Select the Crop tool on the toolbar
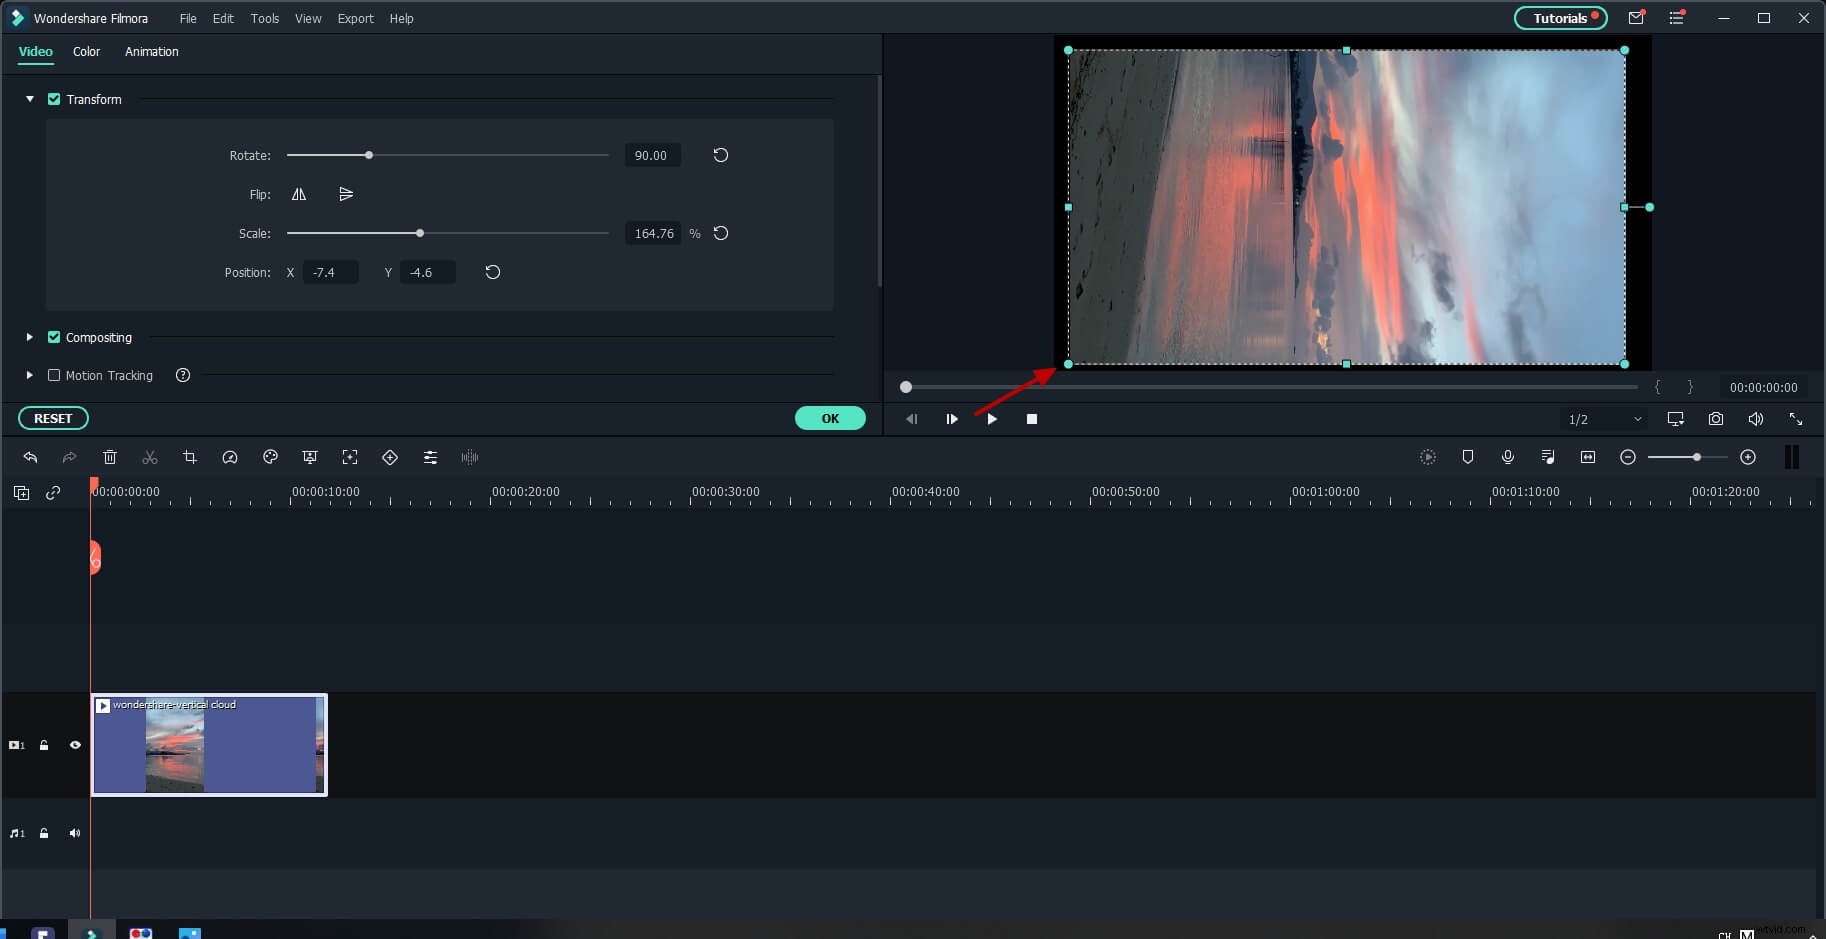This screenshot has height=939, width=1826. (190, 457)
